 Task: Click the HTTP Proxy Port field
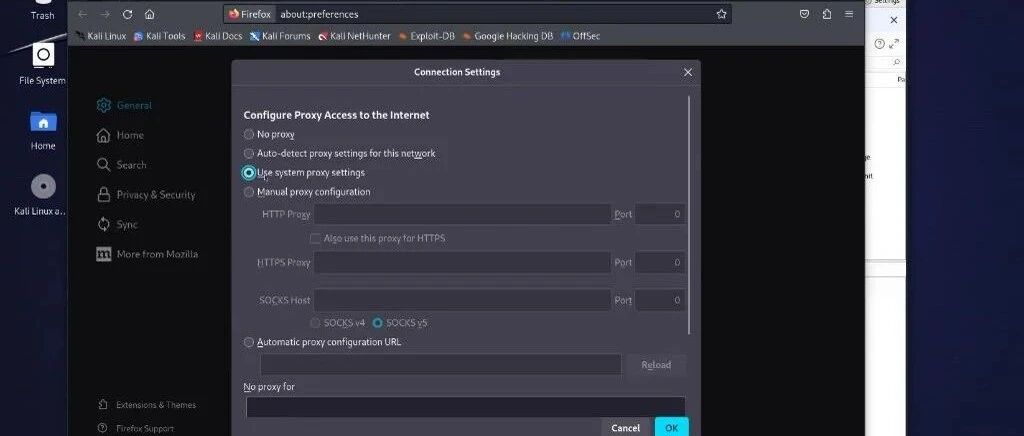click(x=660, y=214)
